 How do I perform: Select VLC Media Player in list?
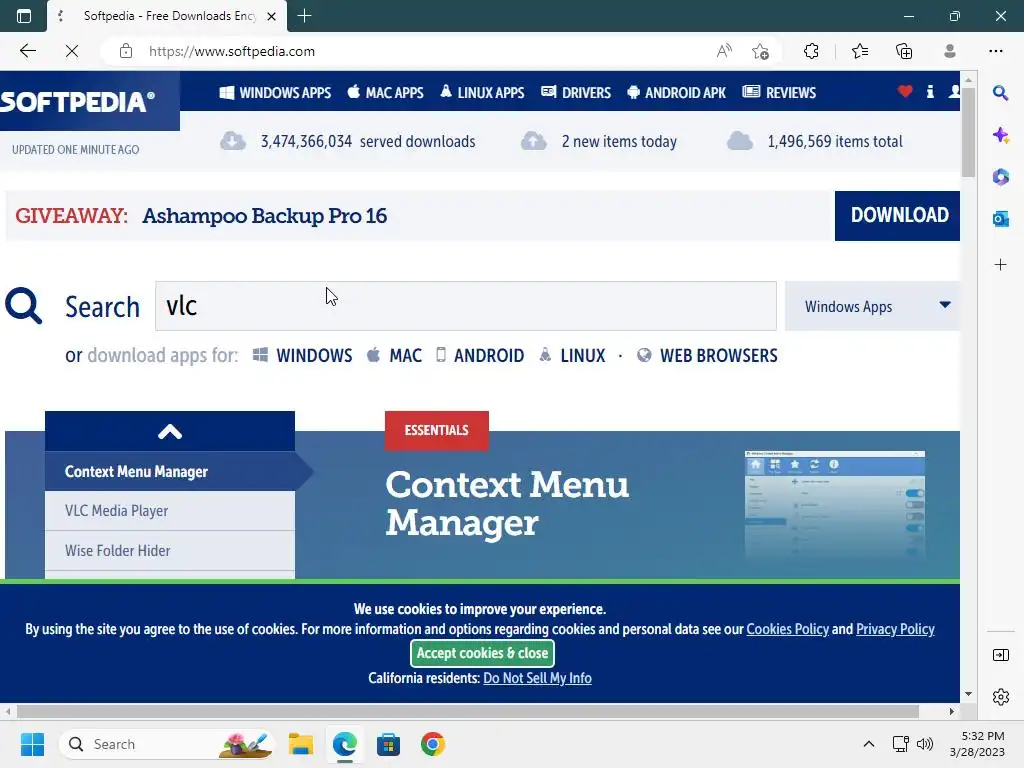[170, 511]
